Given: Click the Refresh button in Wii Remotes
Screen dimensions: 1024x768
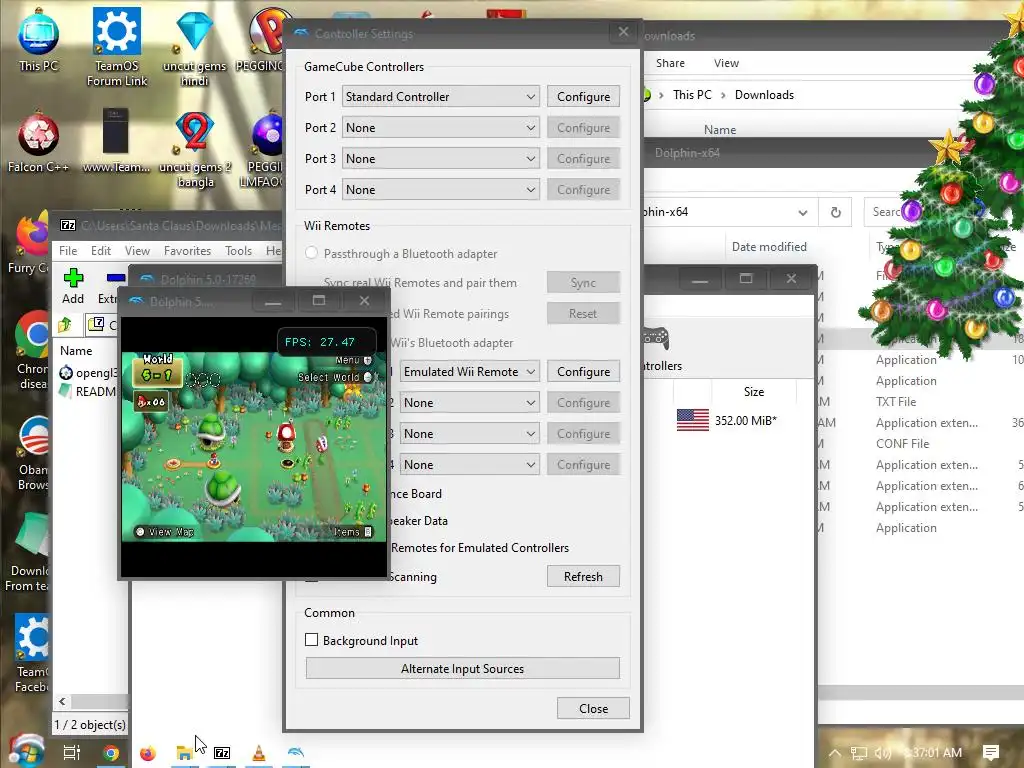Looking at the screenshot, I should click(583, 577).
